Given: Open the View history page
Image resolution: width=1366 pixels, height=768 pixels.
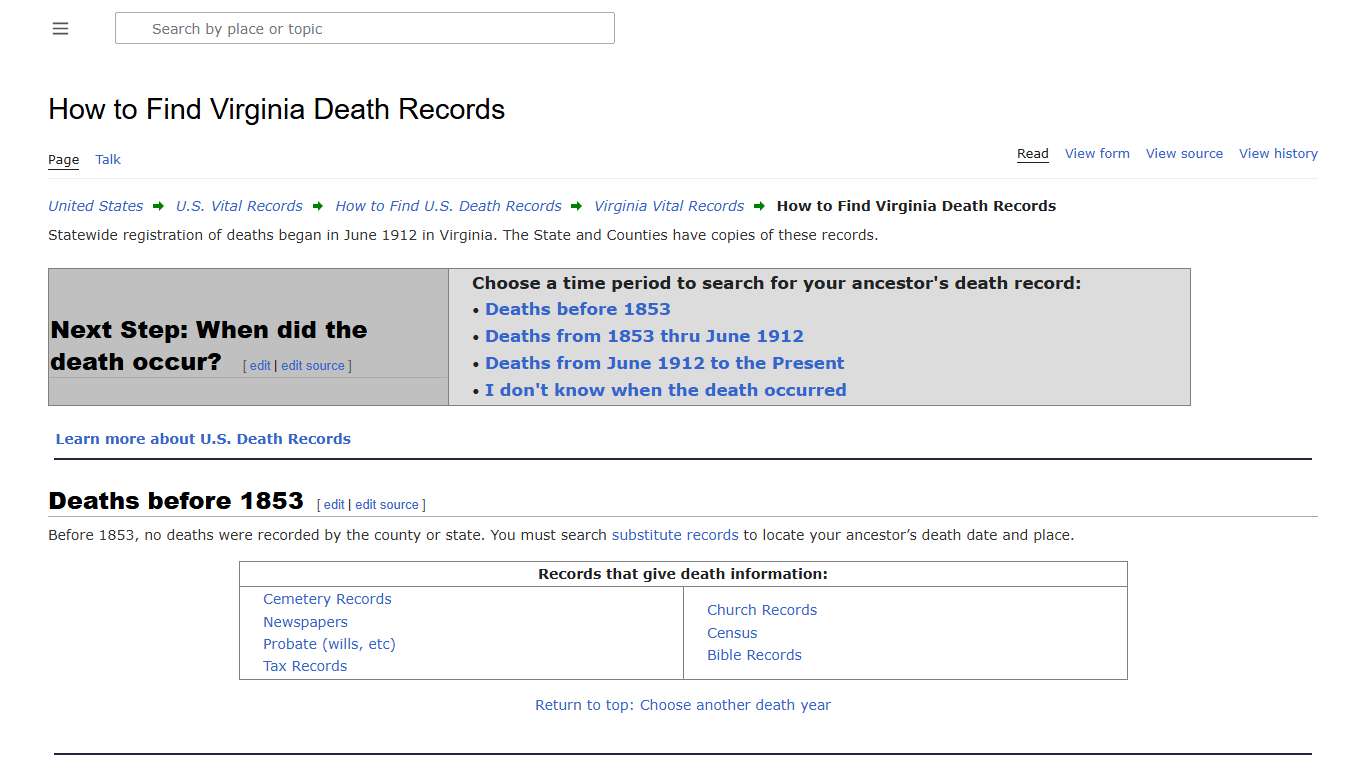Looking at the screenshot, I should tap(1278, 153).
